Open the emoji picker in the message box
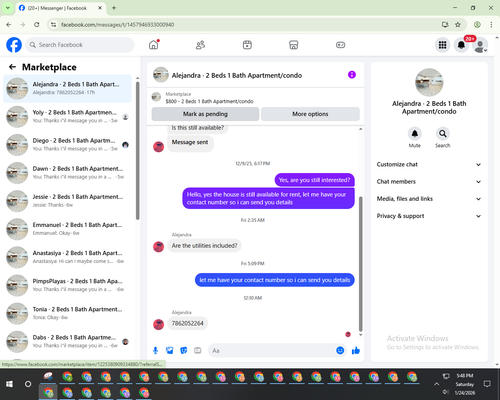 pos(340,350)
